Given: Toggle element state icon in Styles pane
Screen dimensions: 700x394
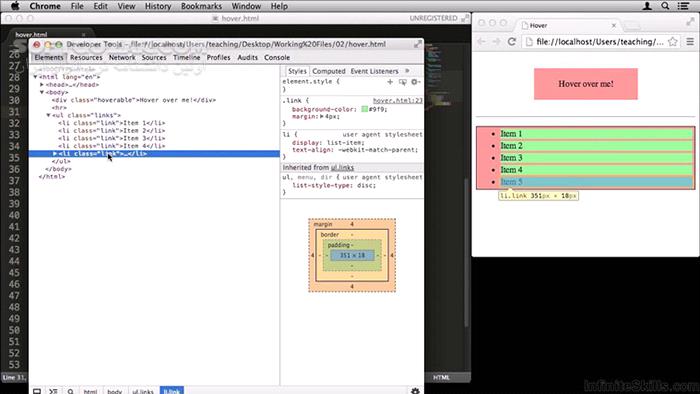Looking at the screenshot, I should 402,82.
